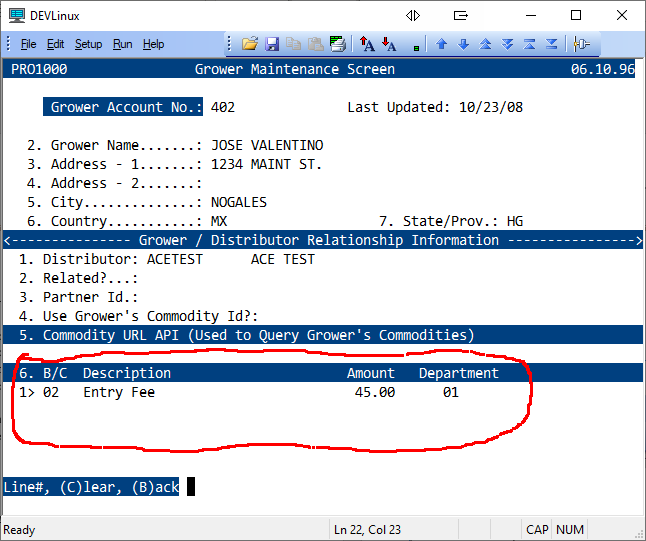
Task: Select the Entry Fee line in the table
Action: (118, 393)
